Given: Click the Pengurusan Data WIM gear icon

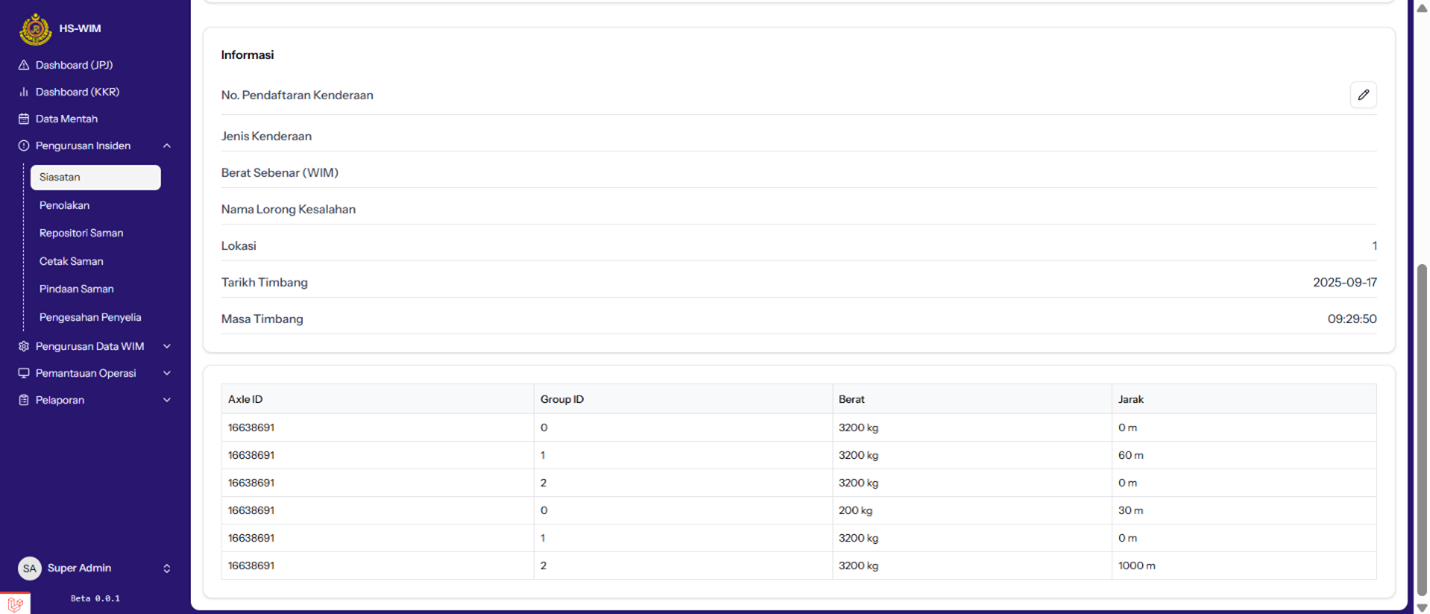Looking at the screenshot, I should [24, 347].
